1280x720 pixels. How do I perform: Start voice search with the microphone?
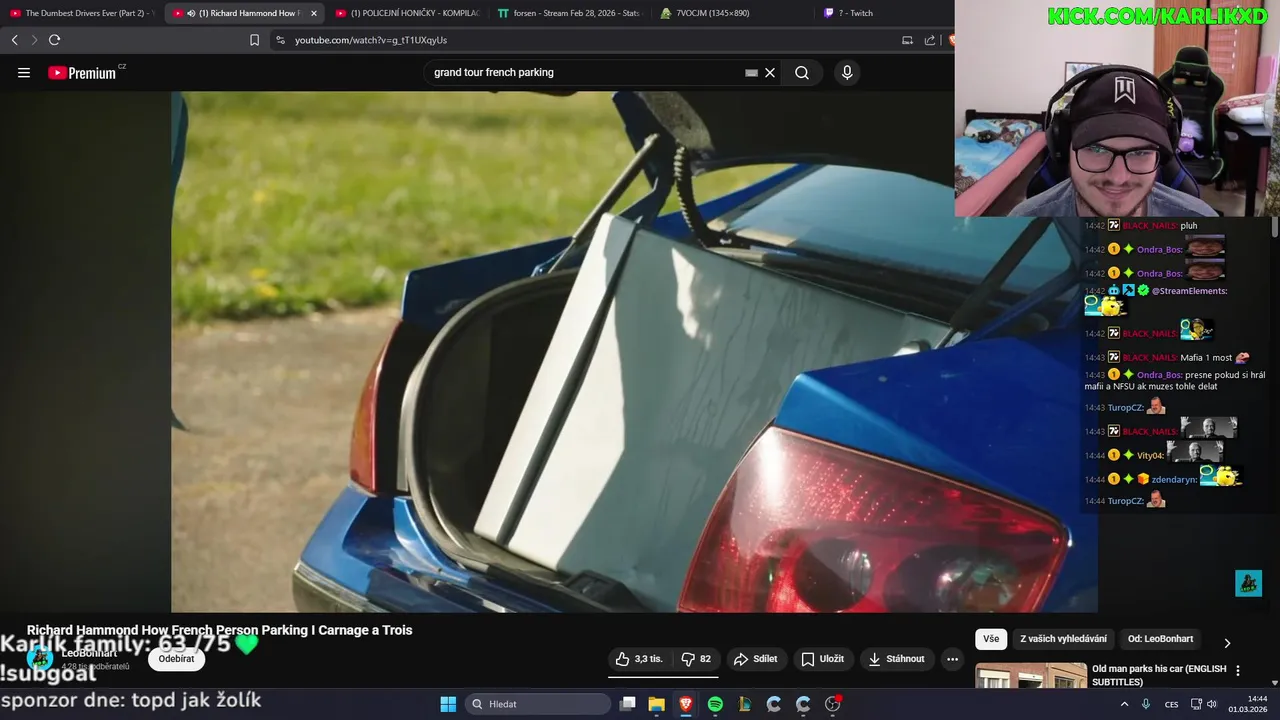847,72
